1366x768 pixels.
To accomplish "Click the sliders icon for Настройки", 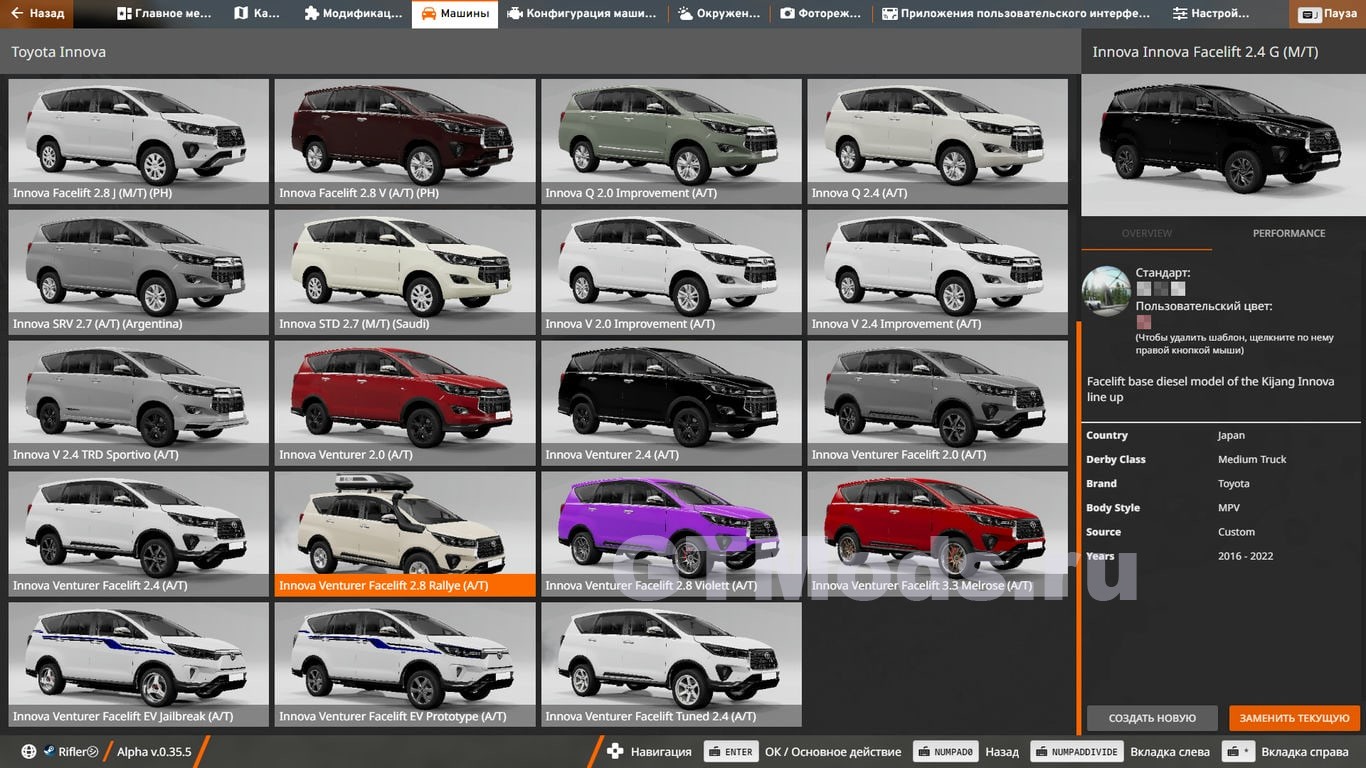I will 1180,14.
